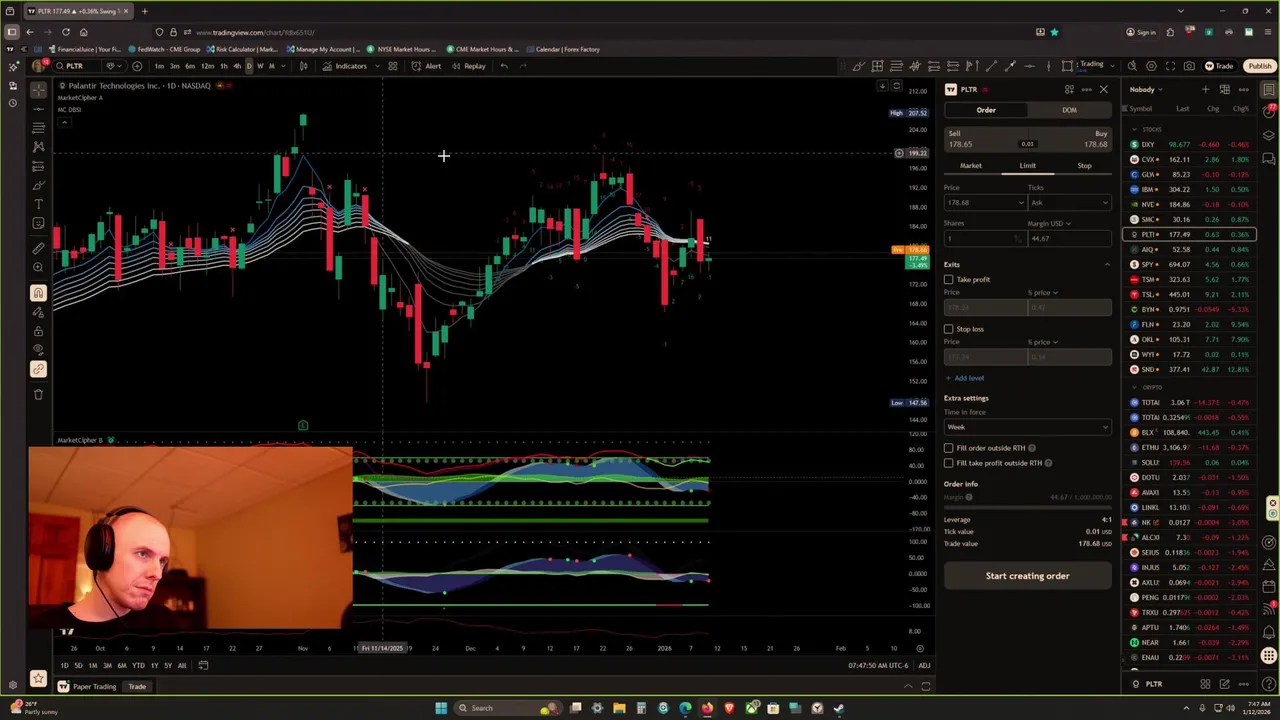
Task: Enter fullscreen chart mode
Action: (1170, 66)
